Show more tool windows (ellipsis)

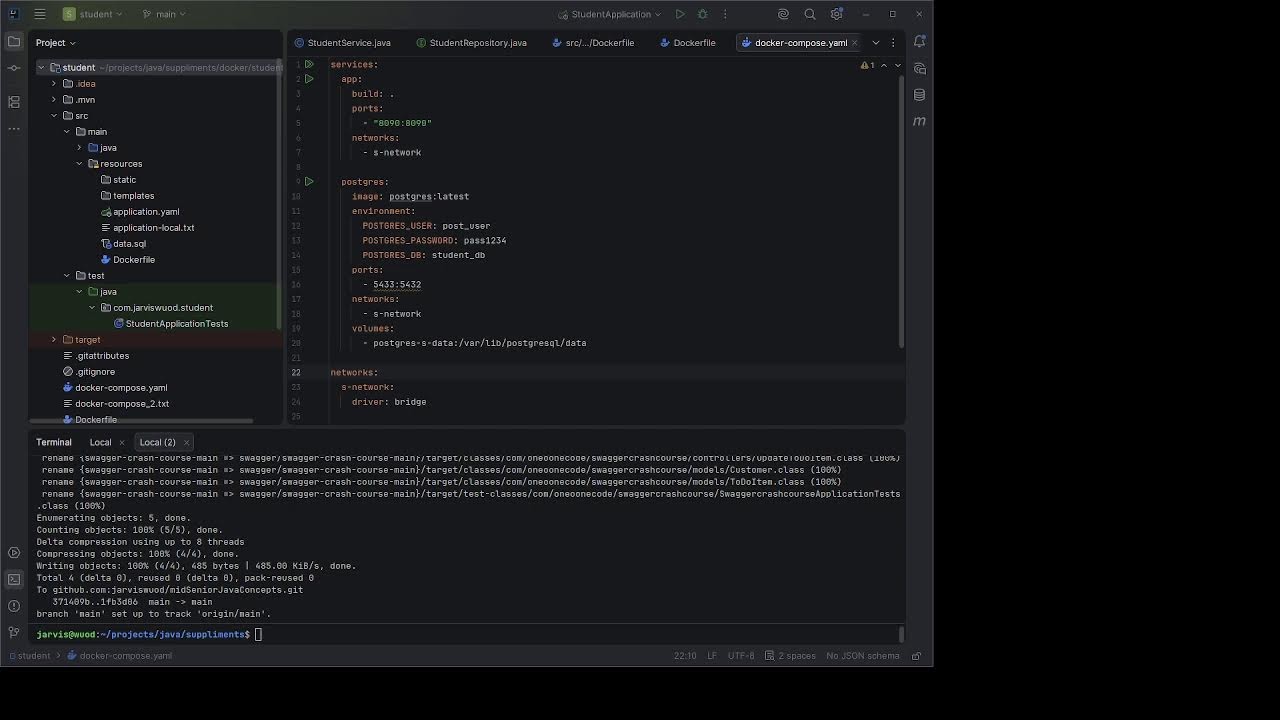tap(14, 128)
